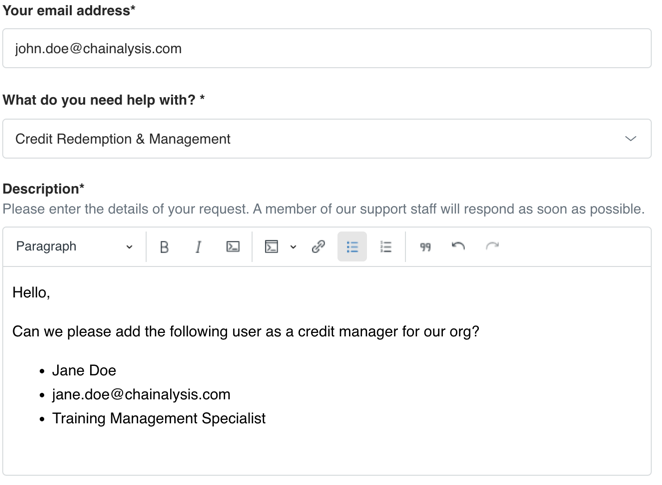The width and height of the screenshot is (662, 485).
Task: Click the email address input field
Action: tap(327, 49)
